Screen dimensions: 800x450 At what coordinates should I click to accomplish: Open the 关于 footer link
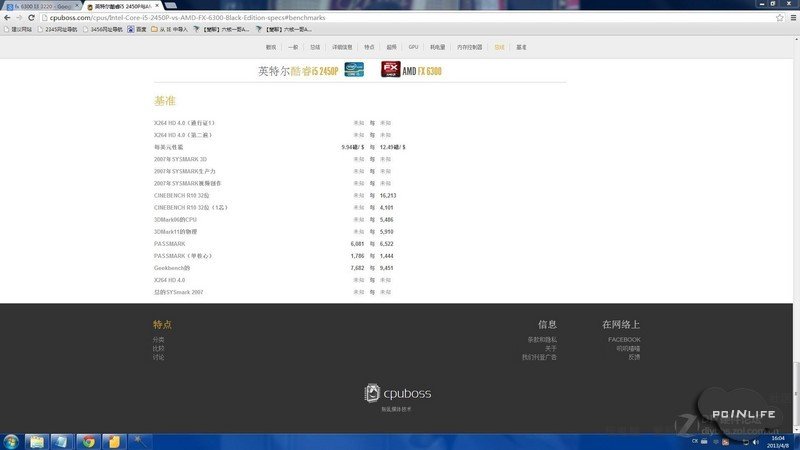[551, 348]
